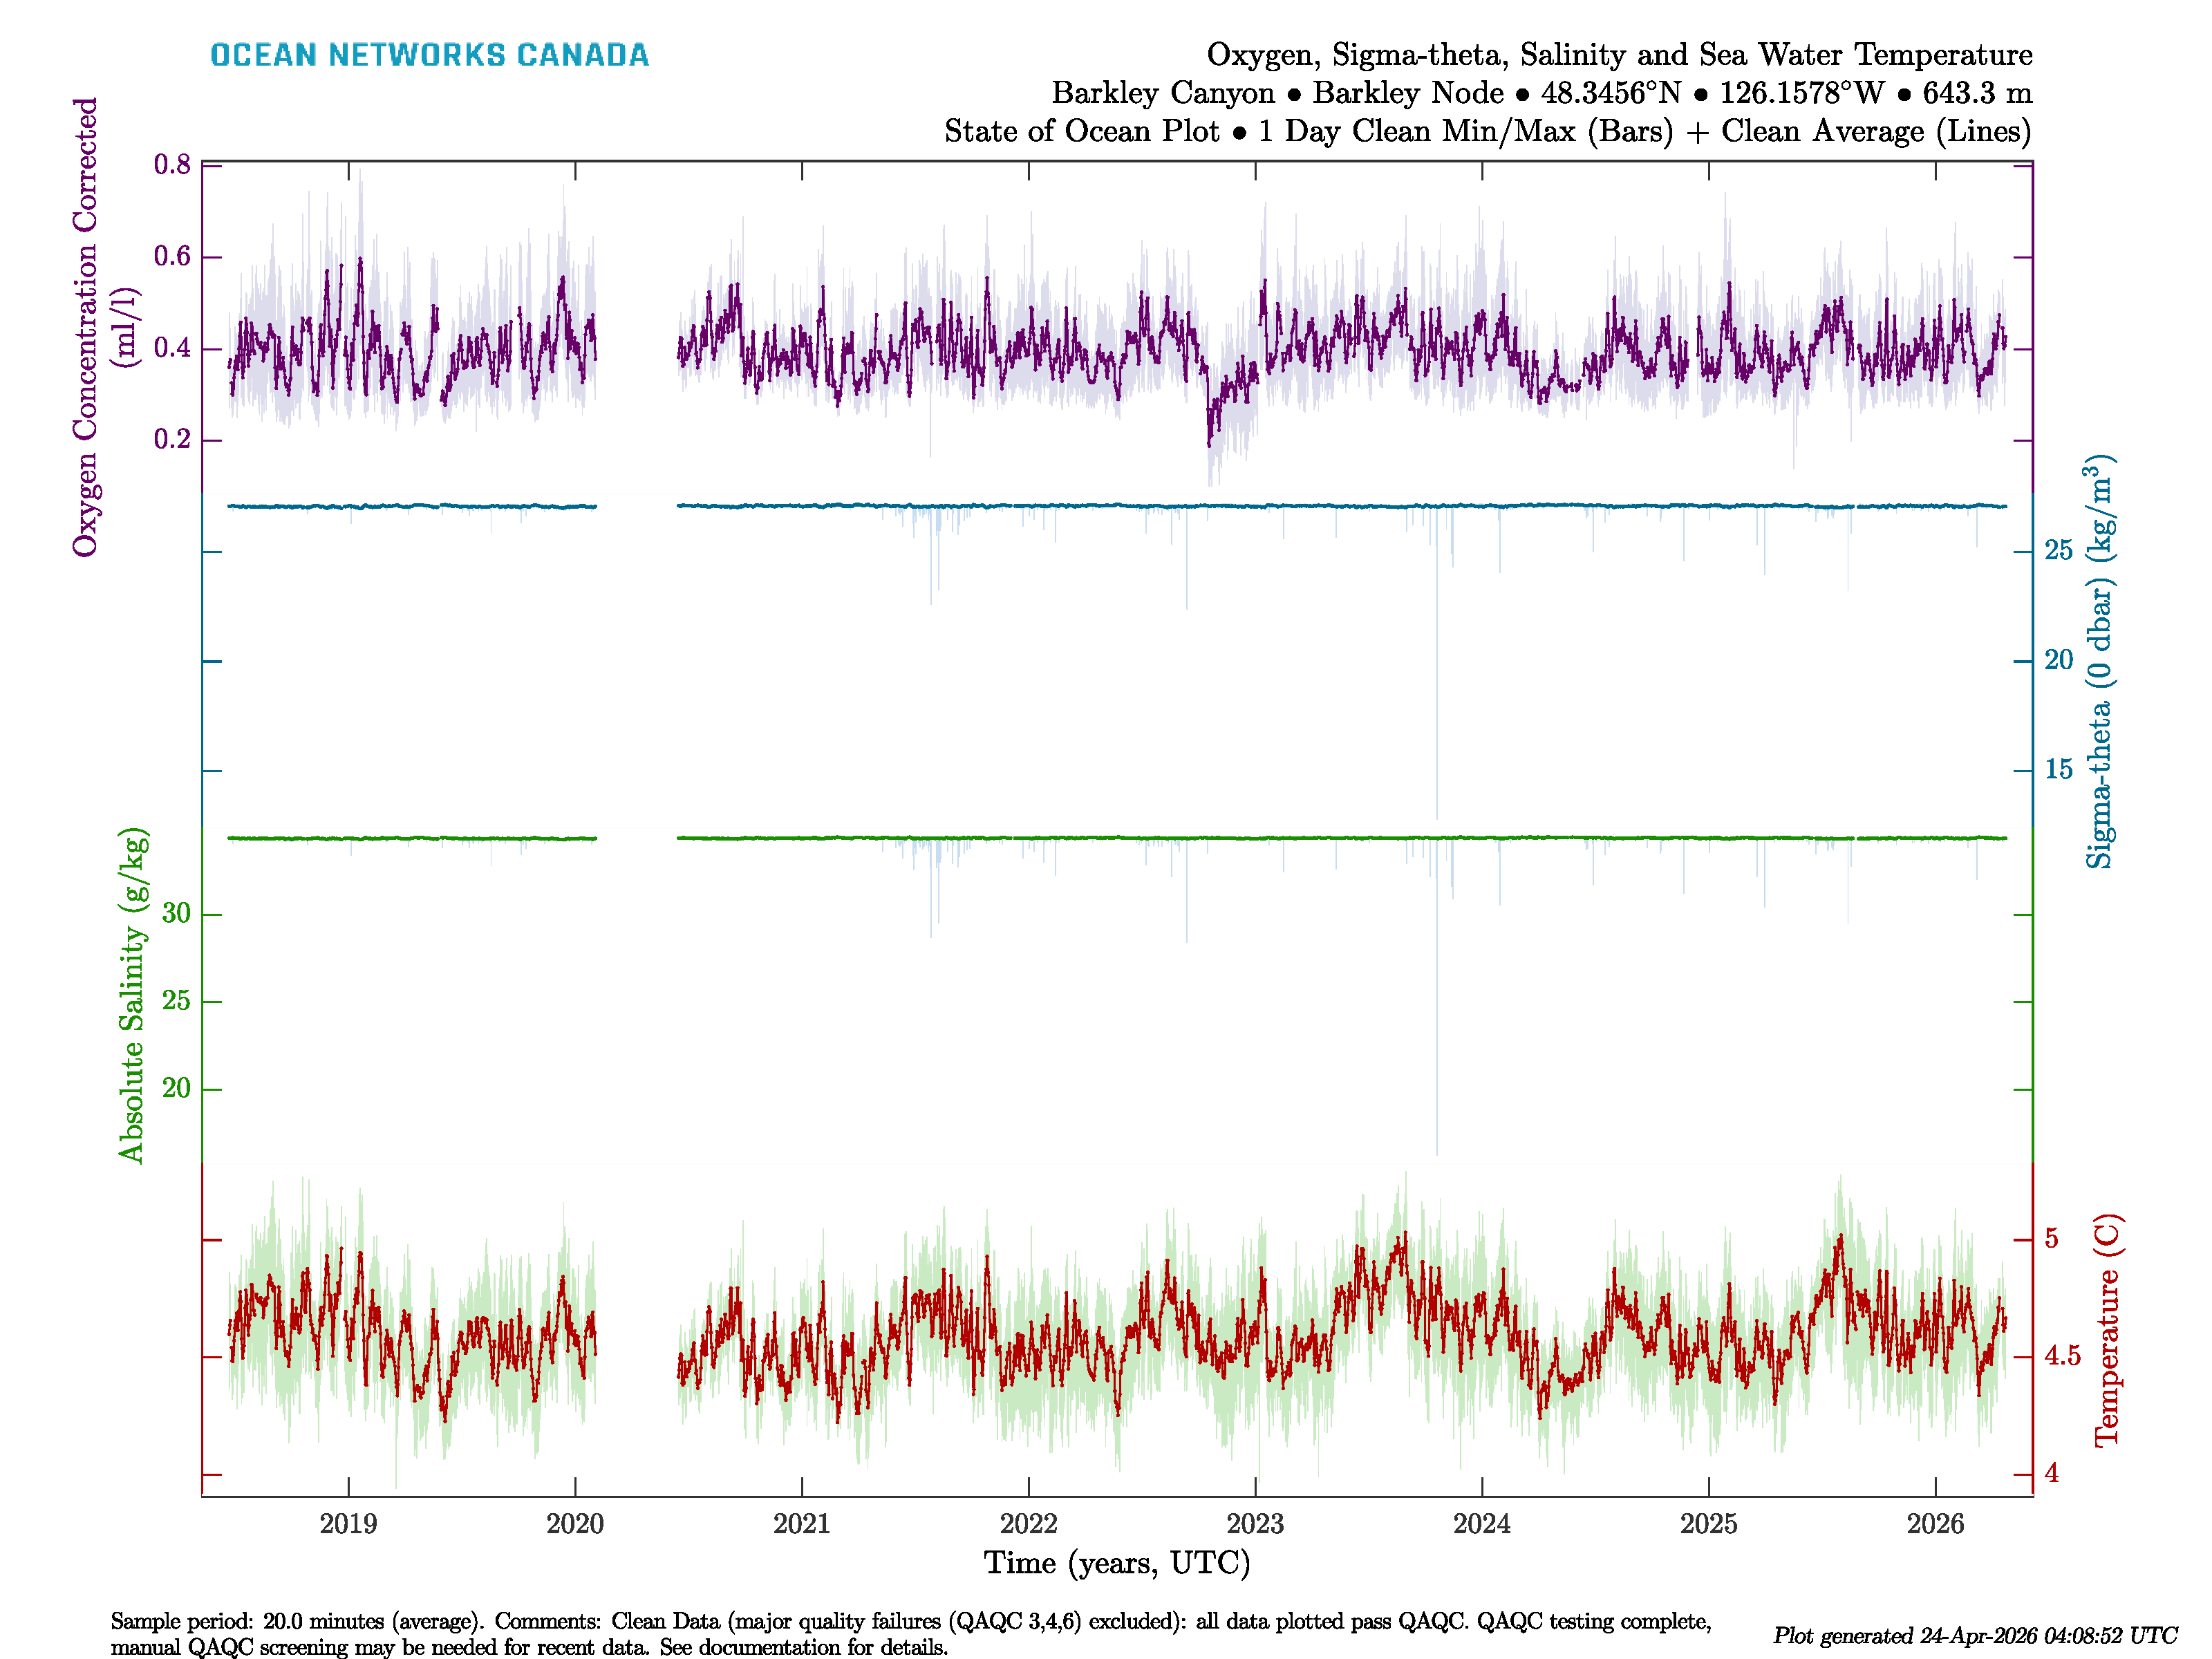Click the 2019 time axis label
Viewport: 2212px width, 1659px height.
point(348,1524)
